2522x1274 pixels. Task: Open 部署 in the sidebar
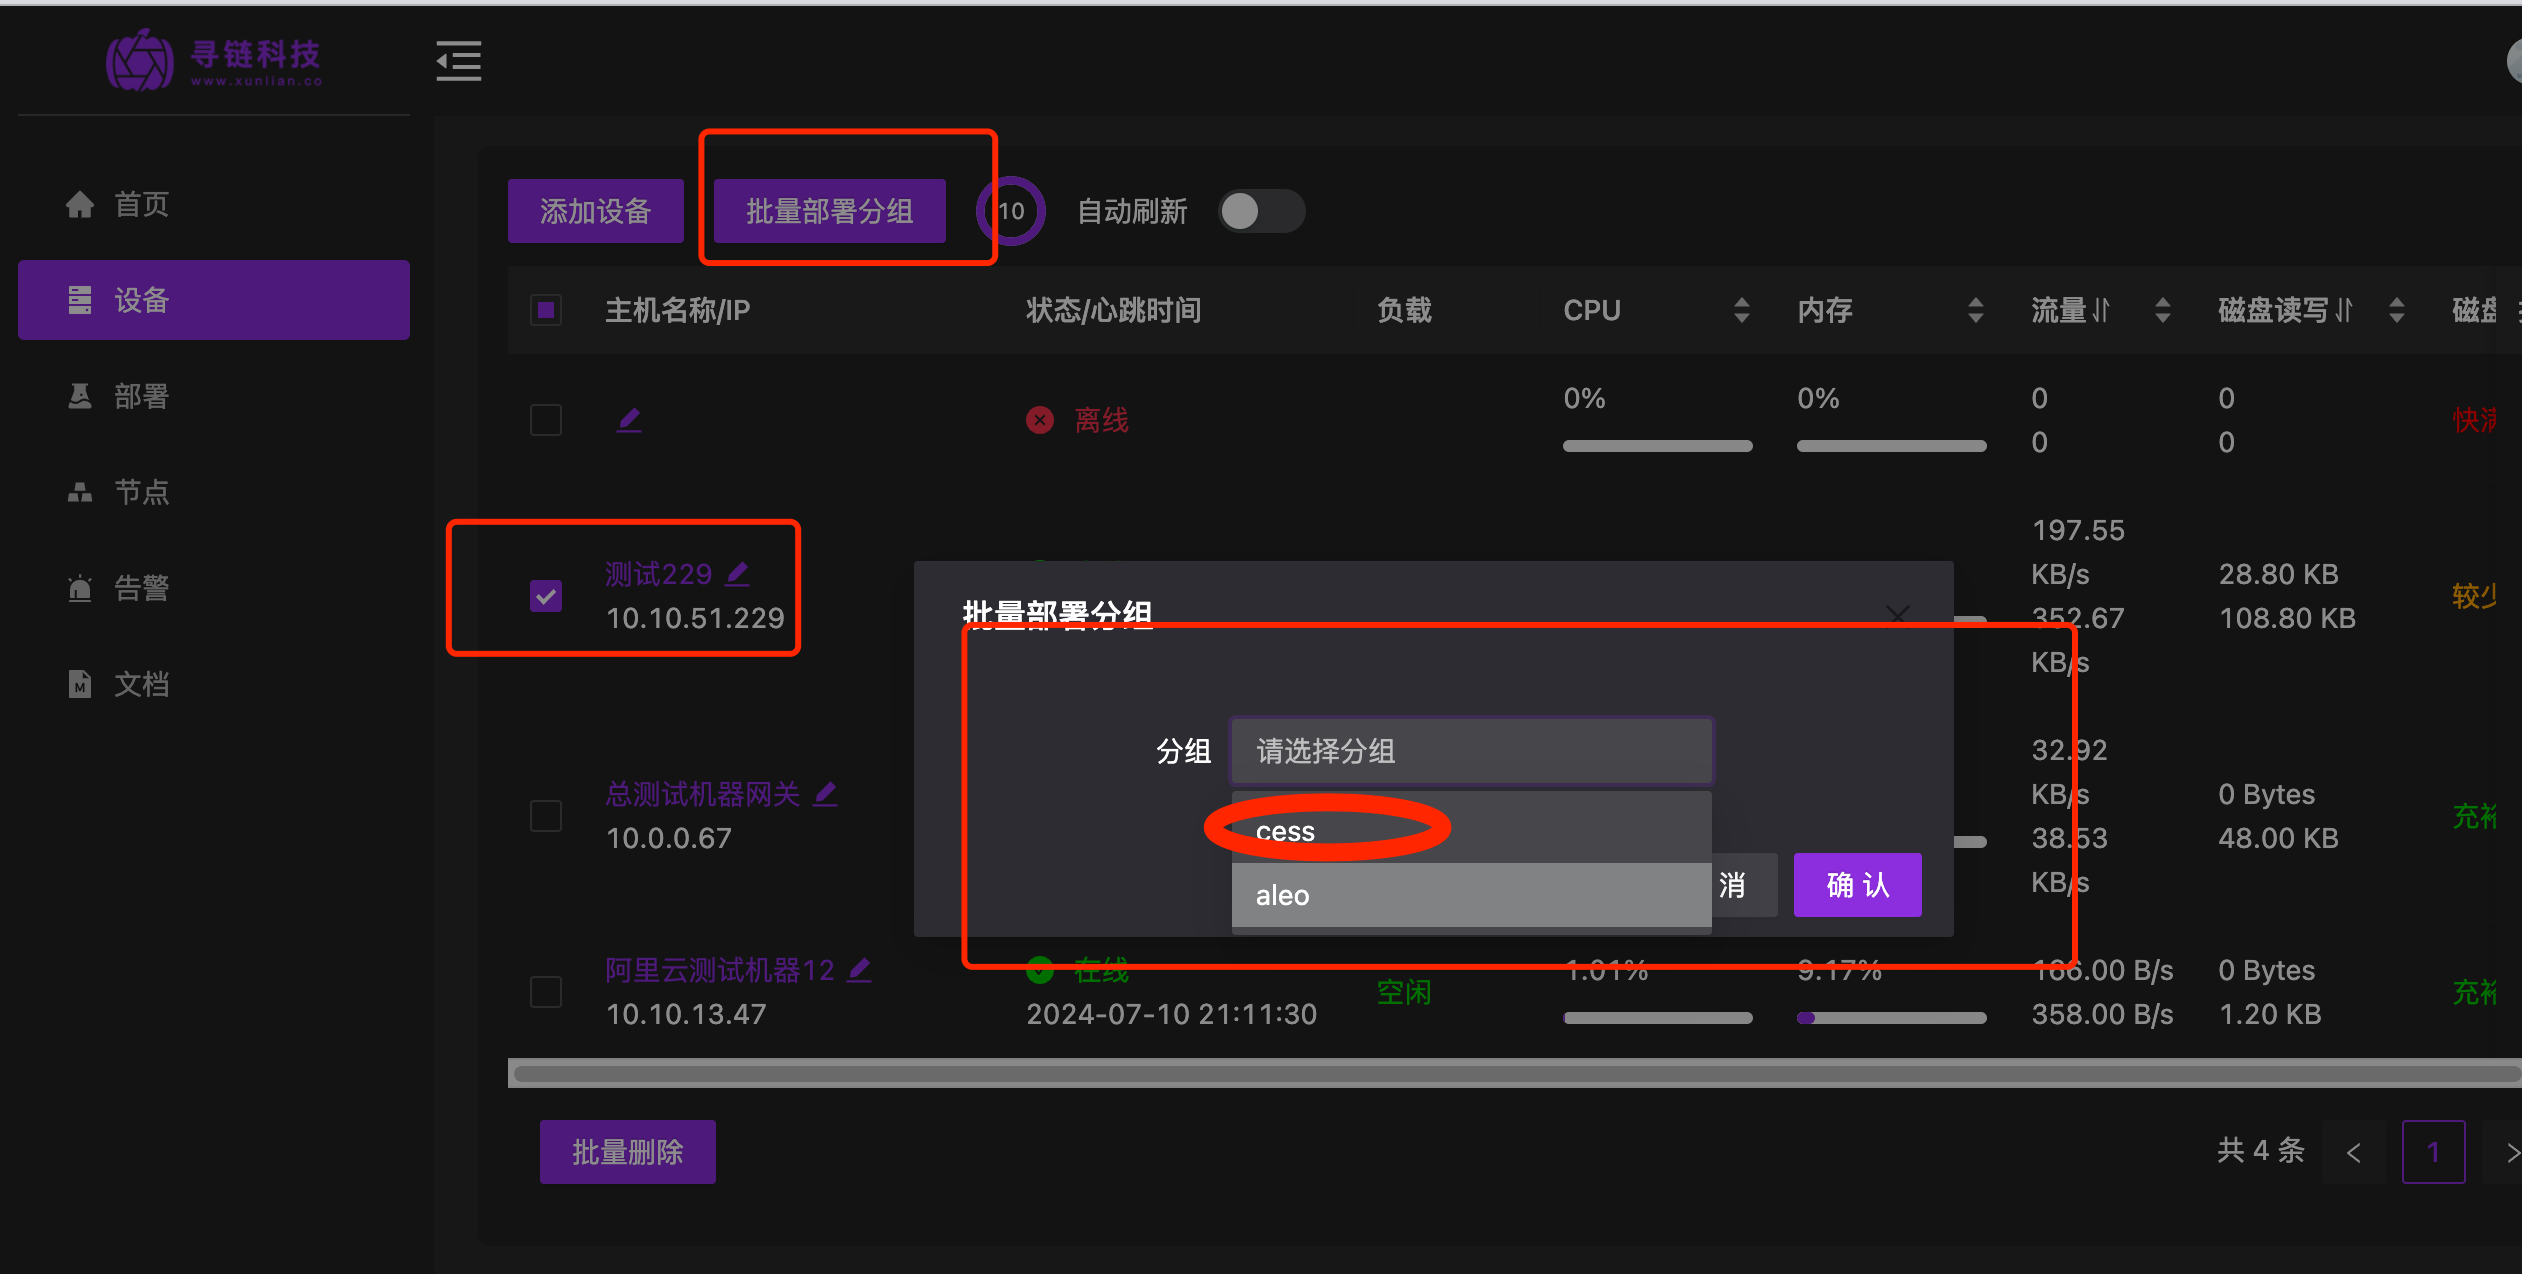(x=141, y=396)
